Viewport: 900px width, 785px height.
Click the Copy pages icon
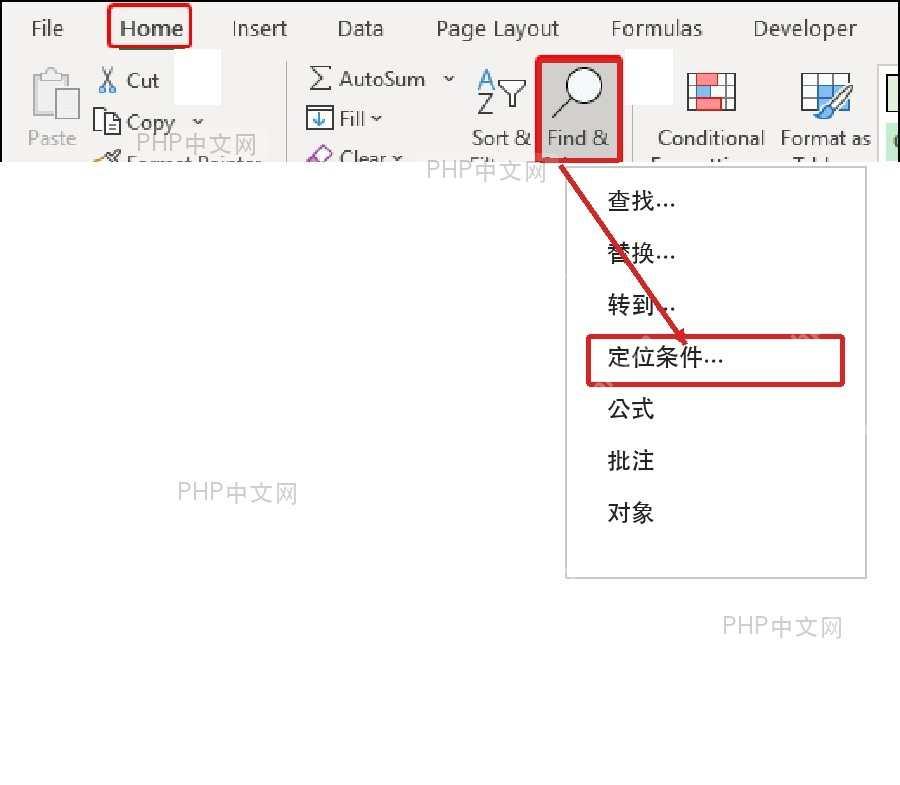(107, 121)
